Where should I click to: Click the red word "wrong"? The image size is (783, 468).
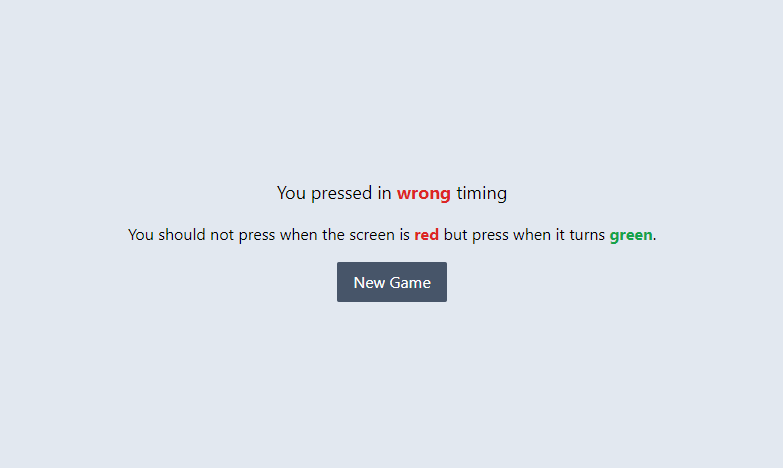coord(423,193)
